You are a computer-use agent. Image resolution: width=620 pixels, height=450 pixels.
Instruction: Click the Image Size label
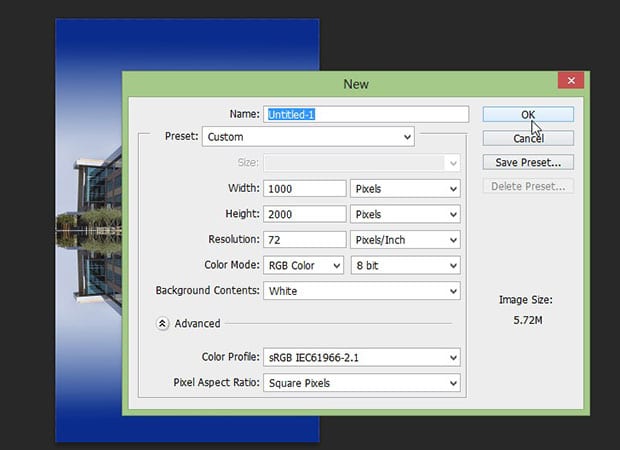click(525, 300)
